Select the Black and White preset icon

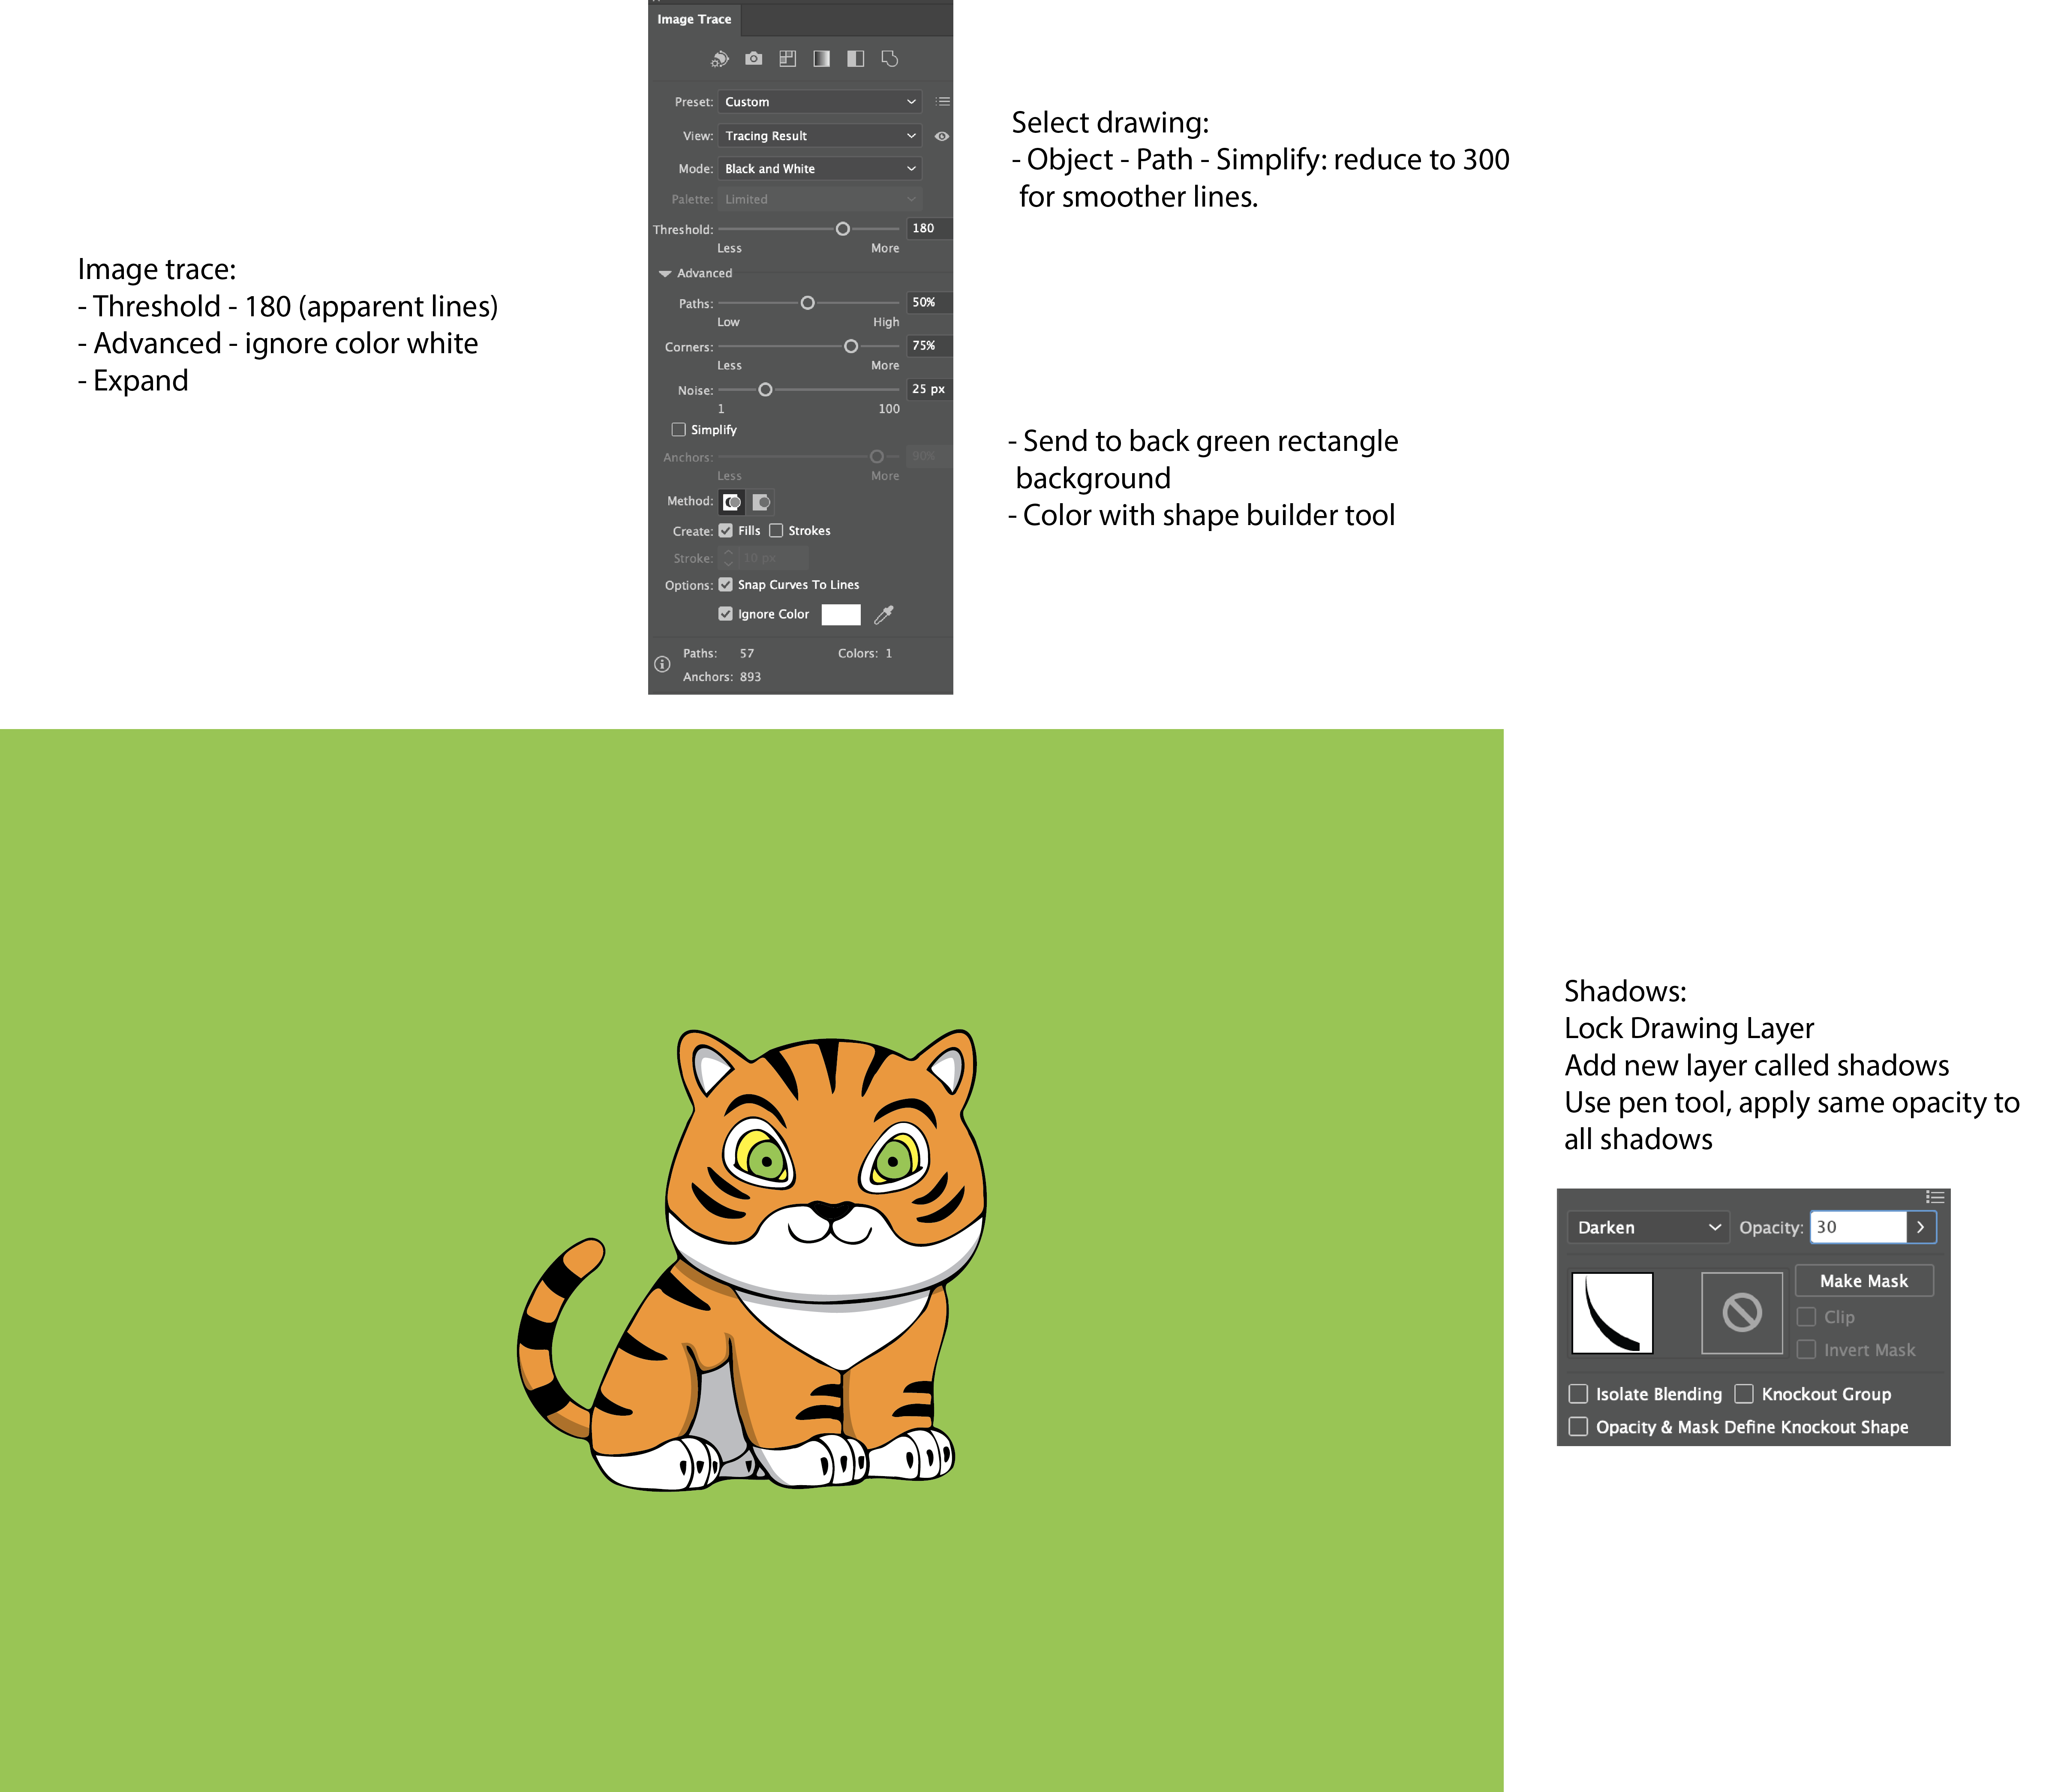pyautogui.click(x=856, y=59)
